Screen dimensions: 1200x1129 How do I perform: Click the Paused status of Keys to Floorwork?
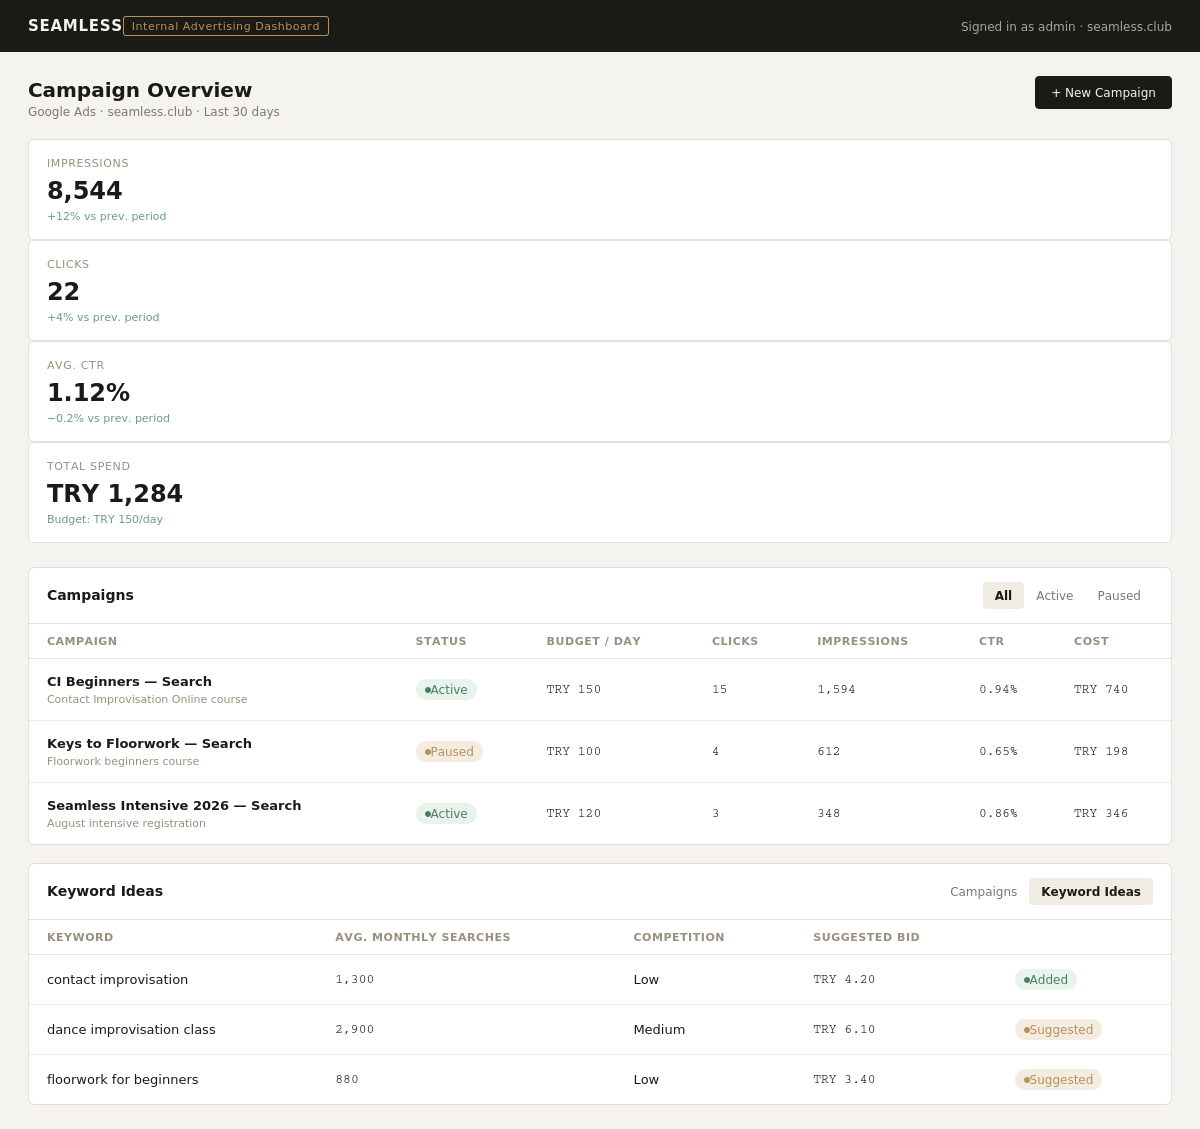click(x=449, y=752)
